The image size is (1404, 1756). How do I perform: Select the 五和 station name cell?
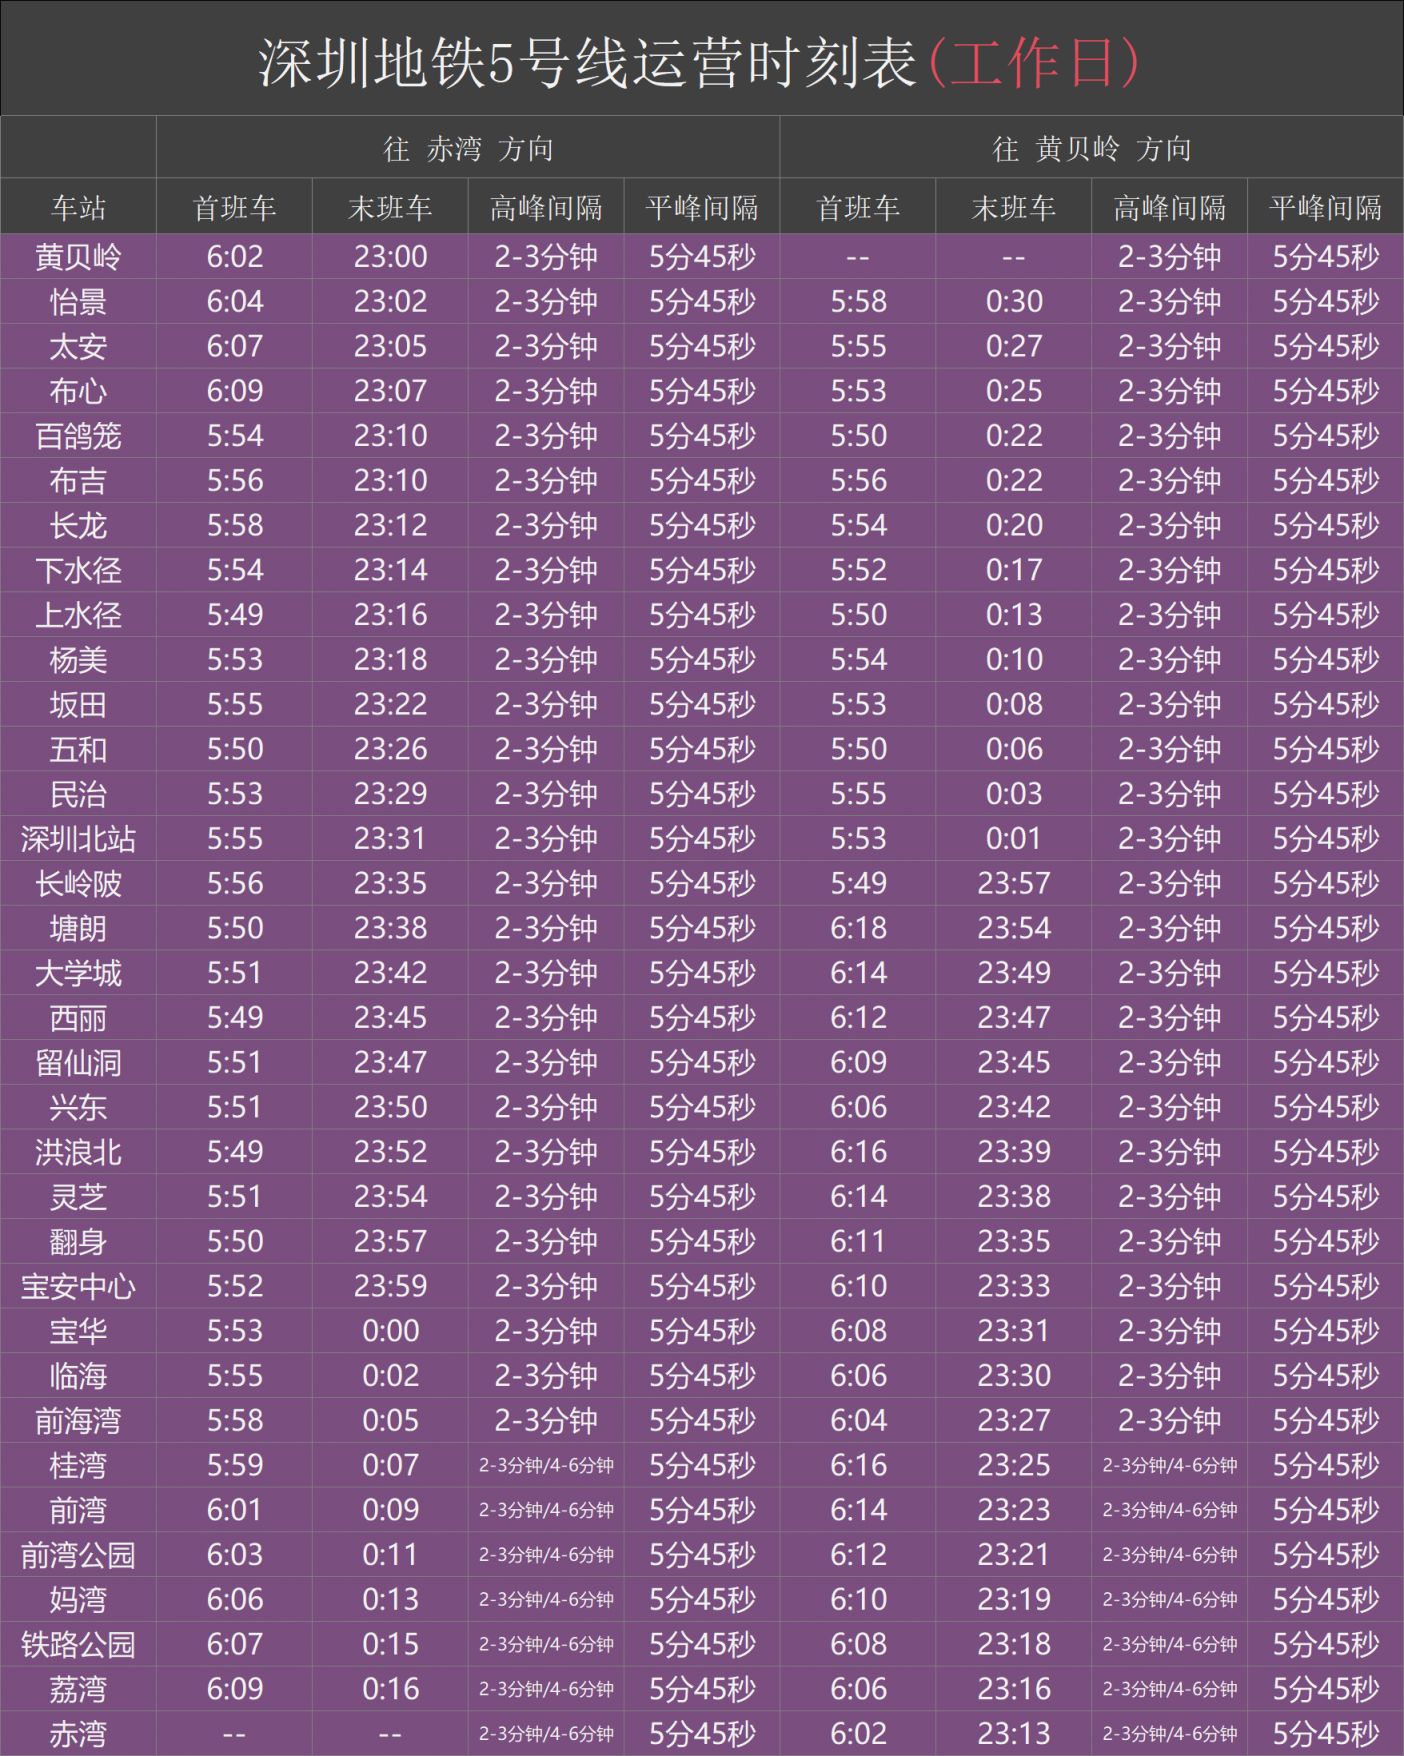tap(78, 749)
